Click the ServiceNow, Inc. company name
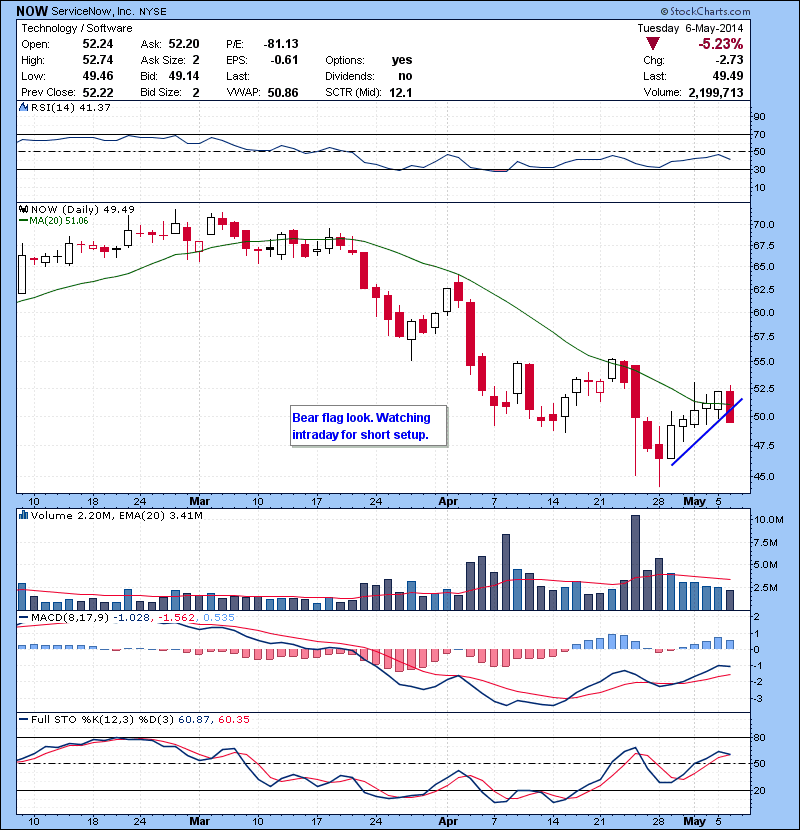Image resolution: width=800 pixels, height=830 pixels. pos(93,11)
